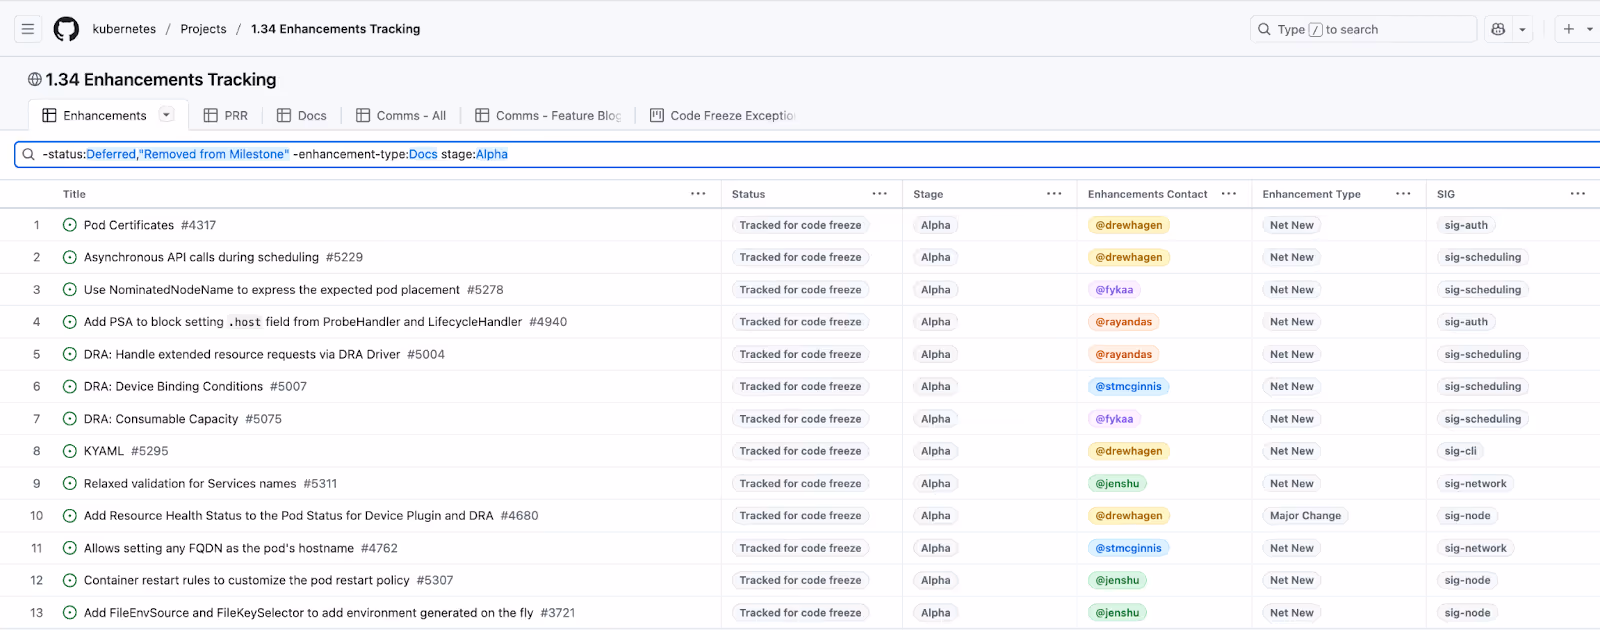Click open-issue icon for Consumable Capacity row
Image resolution: width=1600 pixels, height=630 pixels.
[x=70, y=419]
